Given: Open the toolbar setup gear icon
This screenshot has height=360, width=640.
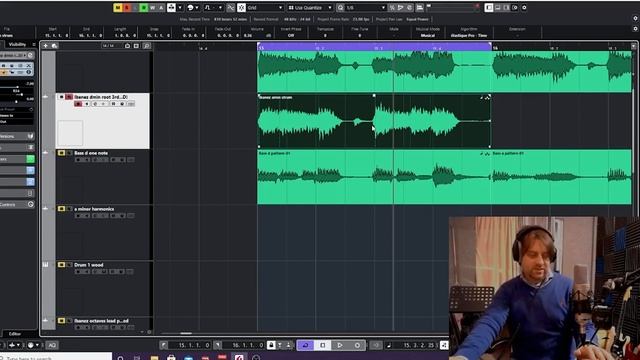Looking at the screenshot, I should tap(524, 8).
